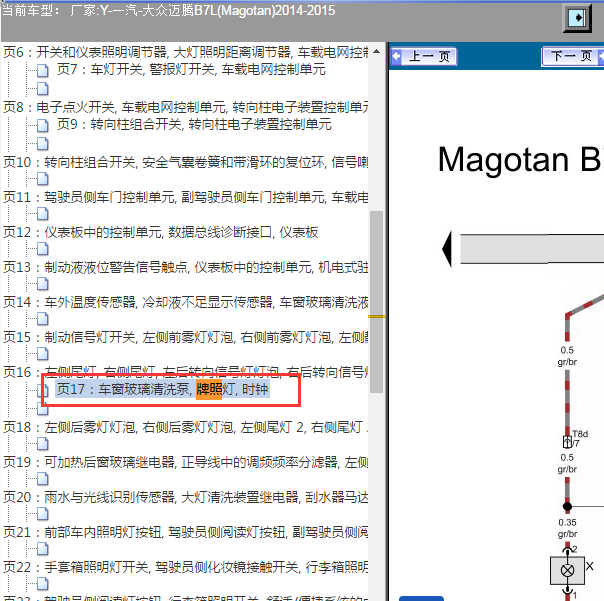This screenshot has width=604, height=601.
Task: Open 页20 雨水与光线识别传感器
Action: (186, 497)
